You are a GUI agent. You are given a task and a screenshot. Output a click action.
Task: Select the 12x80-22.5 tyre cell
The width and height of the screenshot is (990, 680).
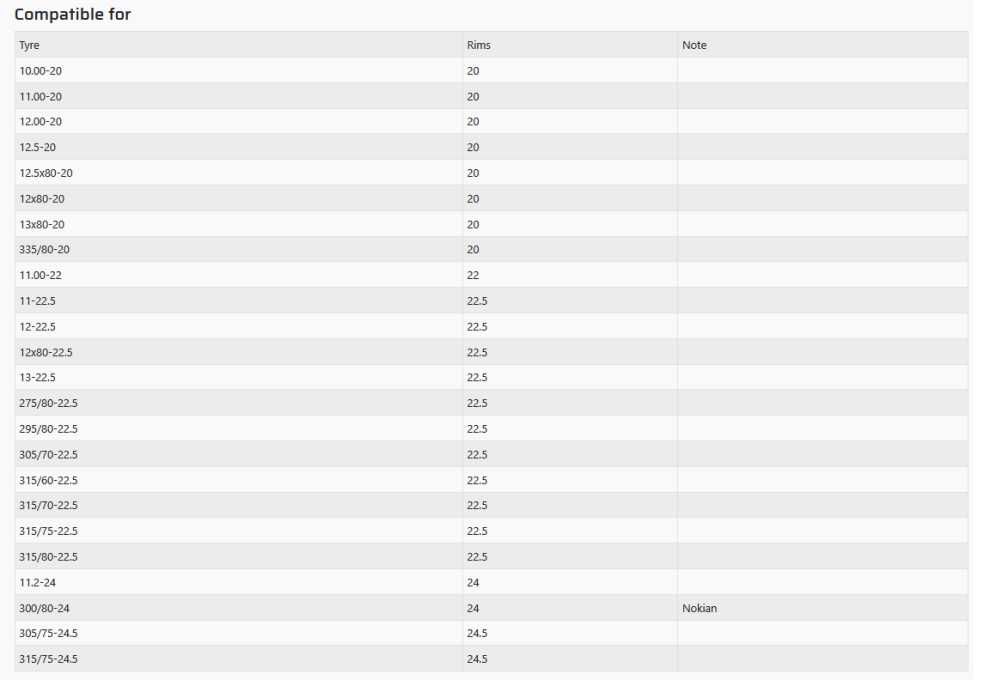tap(46, 352)
